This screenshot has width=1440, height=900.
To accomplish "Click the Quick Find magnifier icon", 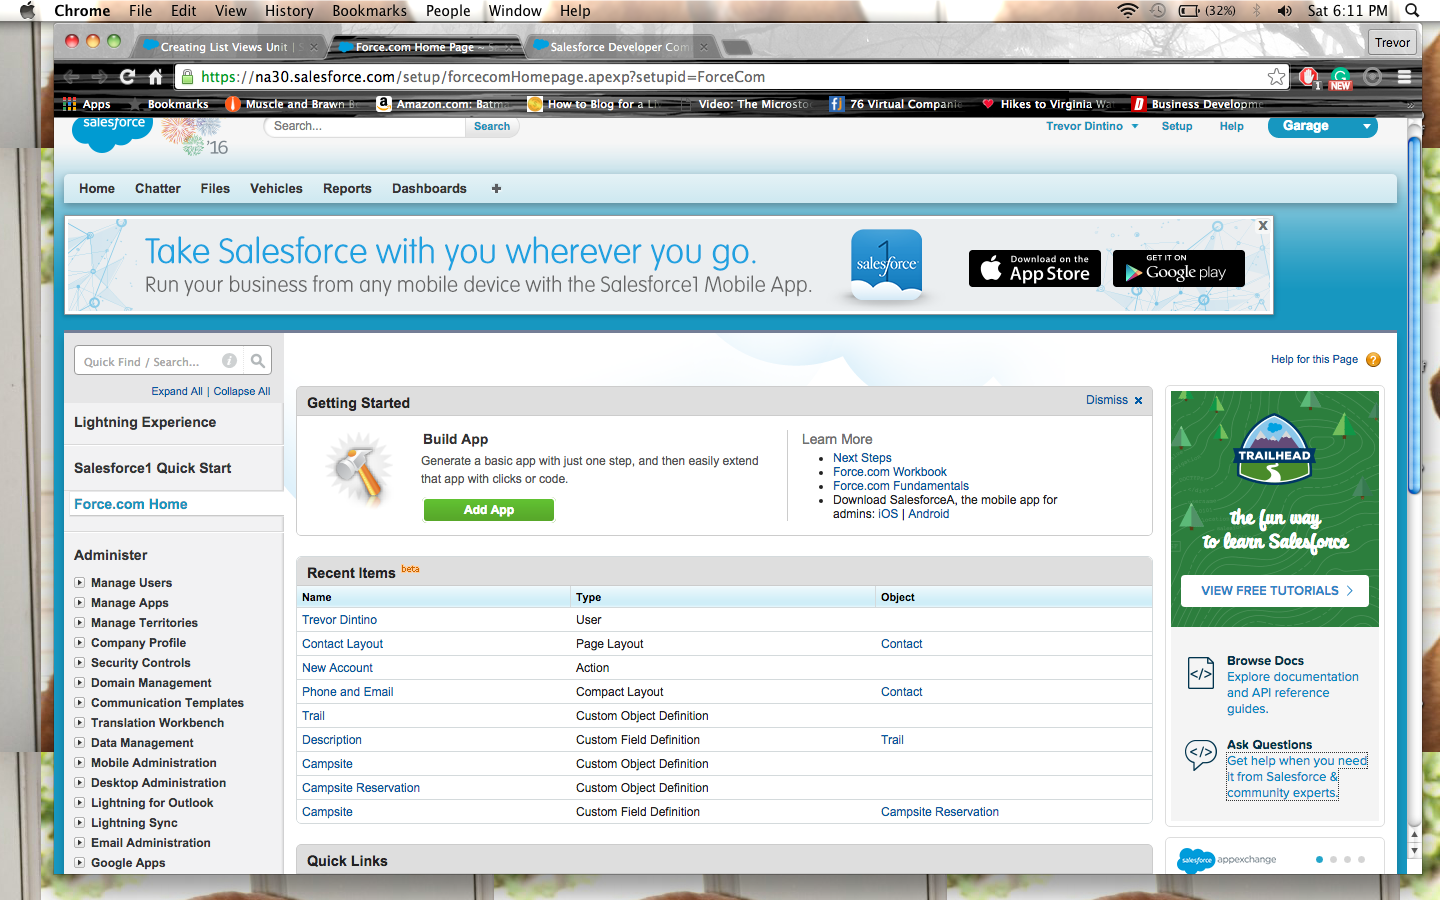I will pos(258,361).
